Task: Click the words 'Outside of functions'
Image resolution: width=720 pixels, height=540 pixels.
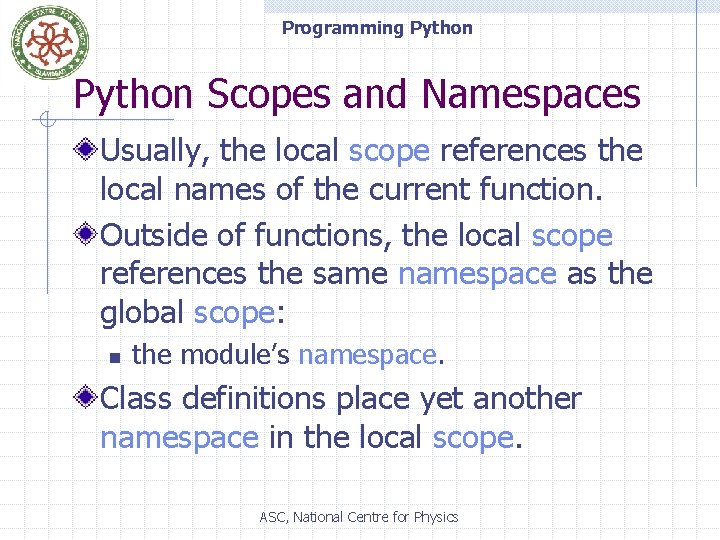Action: [x=241, y=235]
